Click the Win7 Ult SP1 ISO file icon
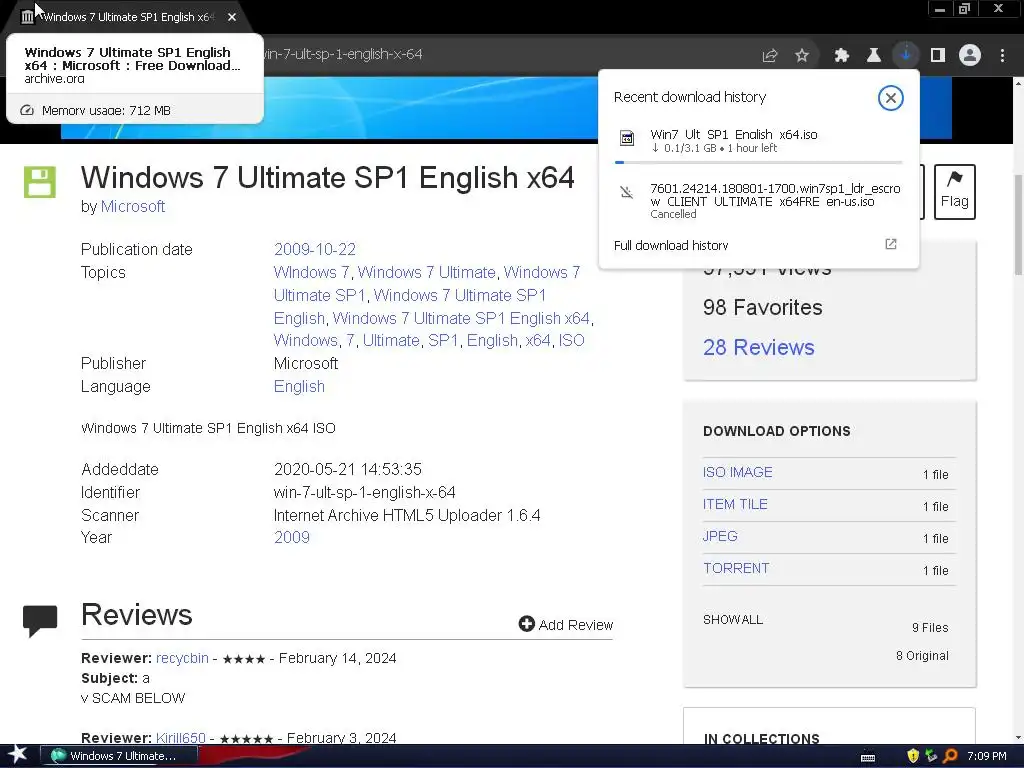This screenshot has height=768, width=1024. coord(626,138)
